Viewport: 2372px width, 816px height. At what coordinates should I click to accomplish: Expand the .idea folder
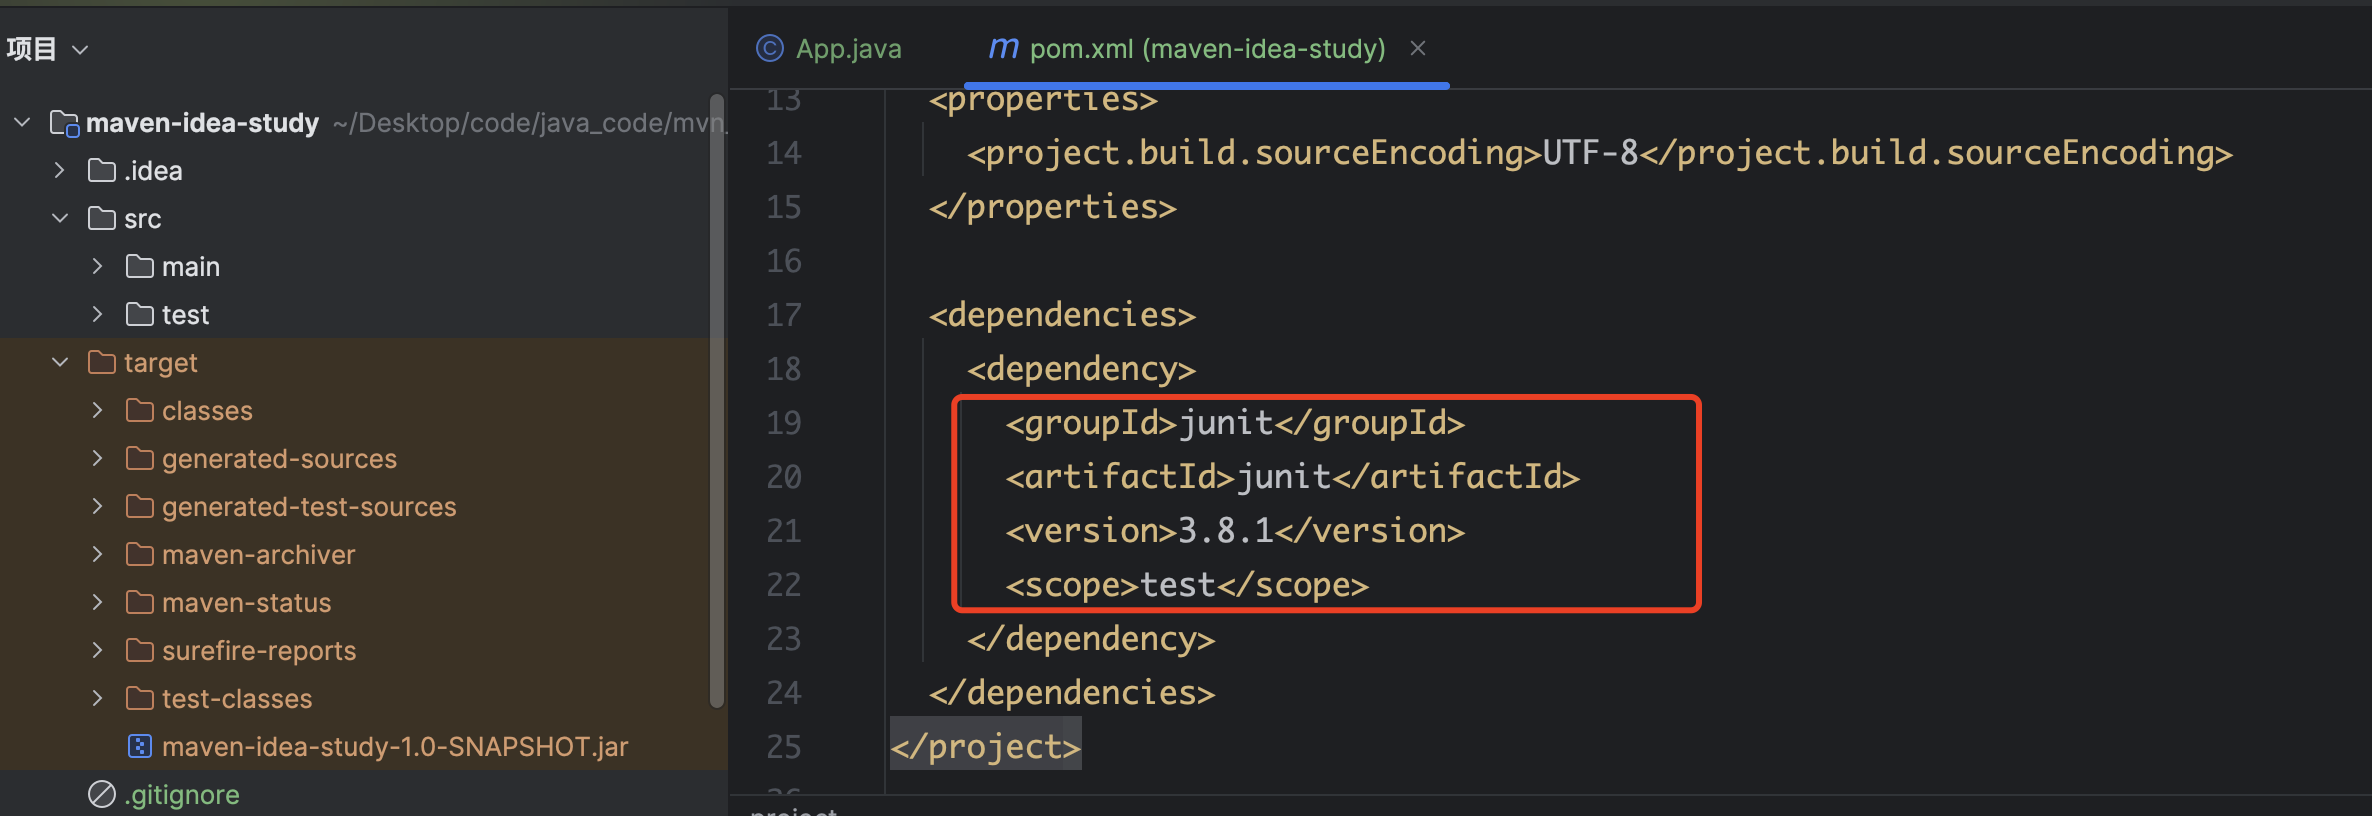click(x=60, y=171)
